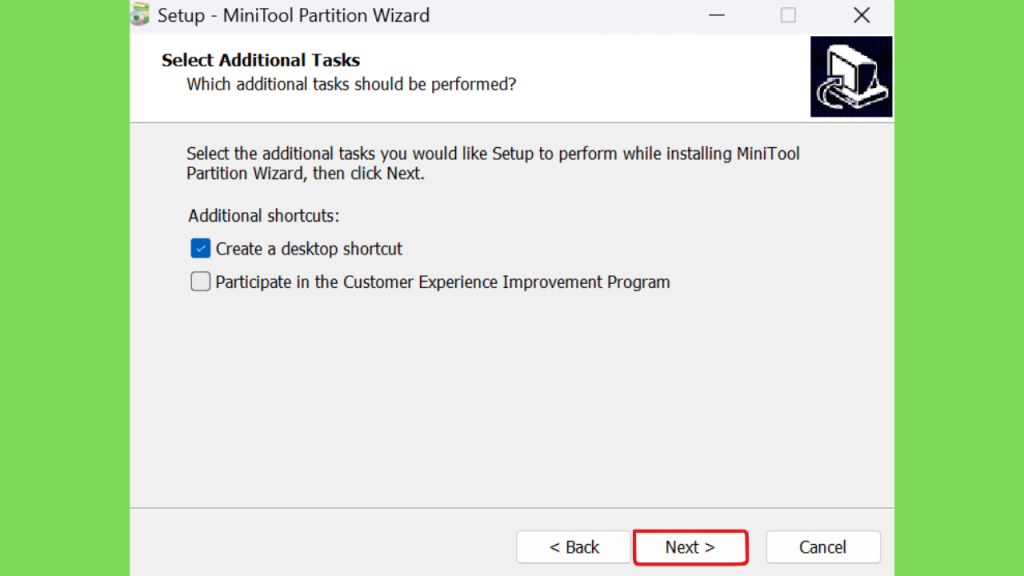Click the installer computer graphic in header

851,76
